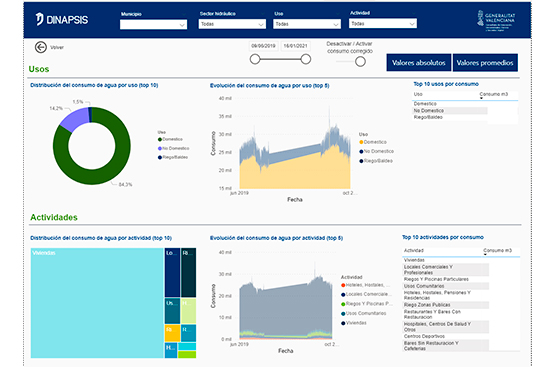Screen dimensions: 555x367
Task: Click the dark blue Lo... treemap tile
Action: [x=172, y=273]
